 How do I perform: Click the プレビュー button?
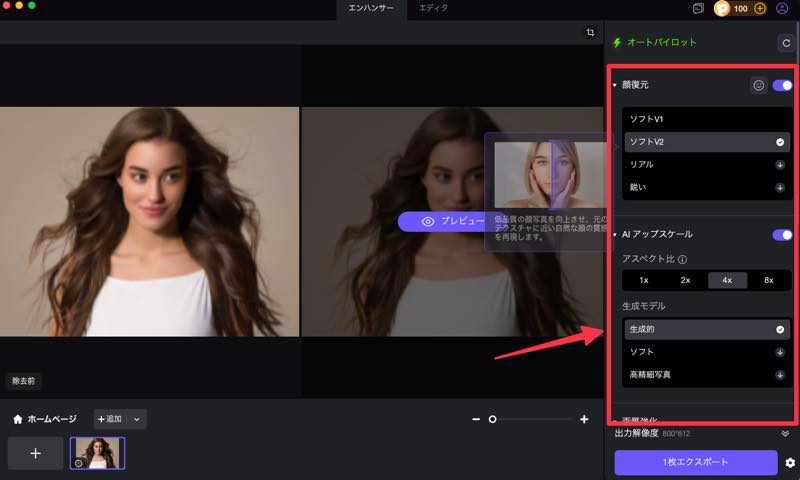tap(442, 221)
